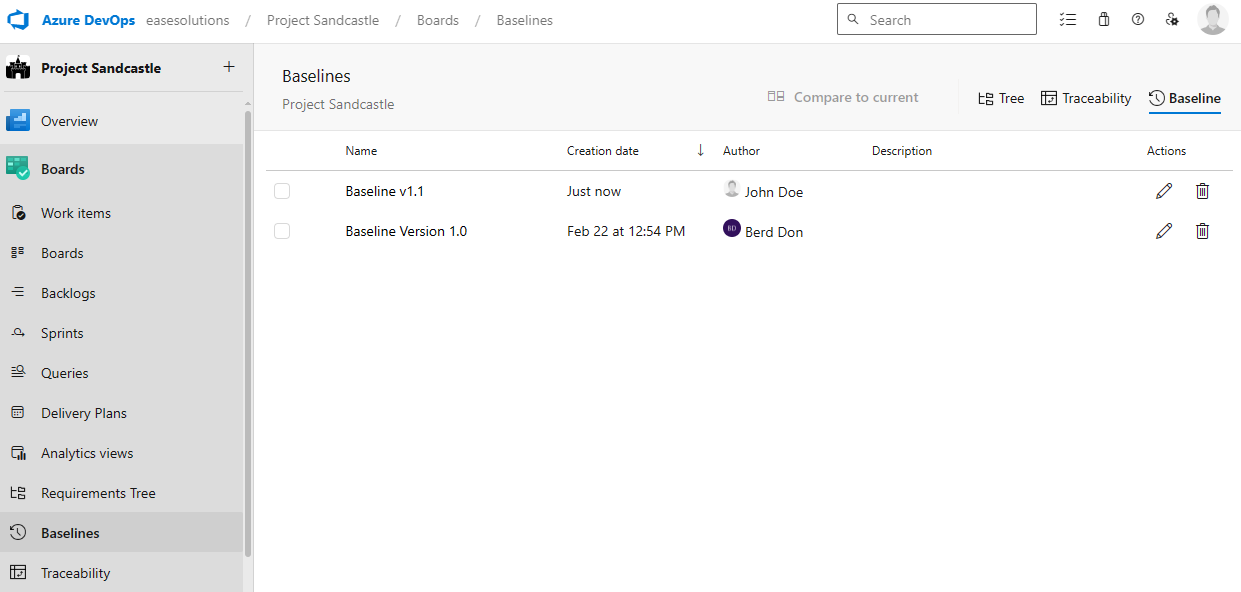The height and width of the screenshot is (592, 1241).
Task: Tick the checkbox for Baseline v1.1
Action: [282, 191]
